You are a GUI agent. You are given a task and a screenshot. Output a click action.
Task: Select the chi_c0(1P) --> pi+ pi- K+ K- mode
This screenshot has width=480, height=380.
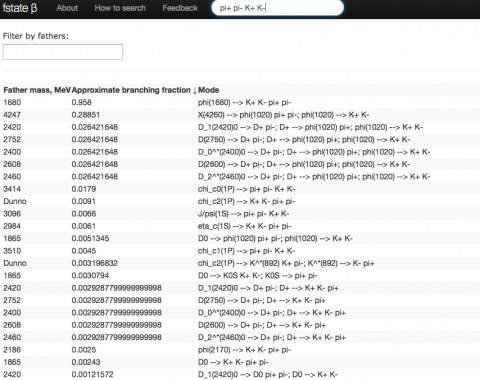point(246,189)
